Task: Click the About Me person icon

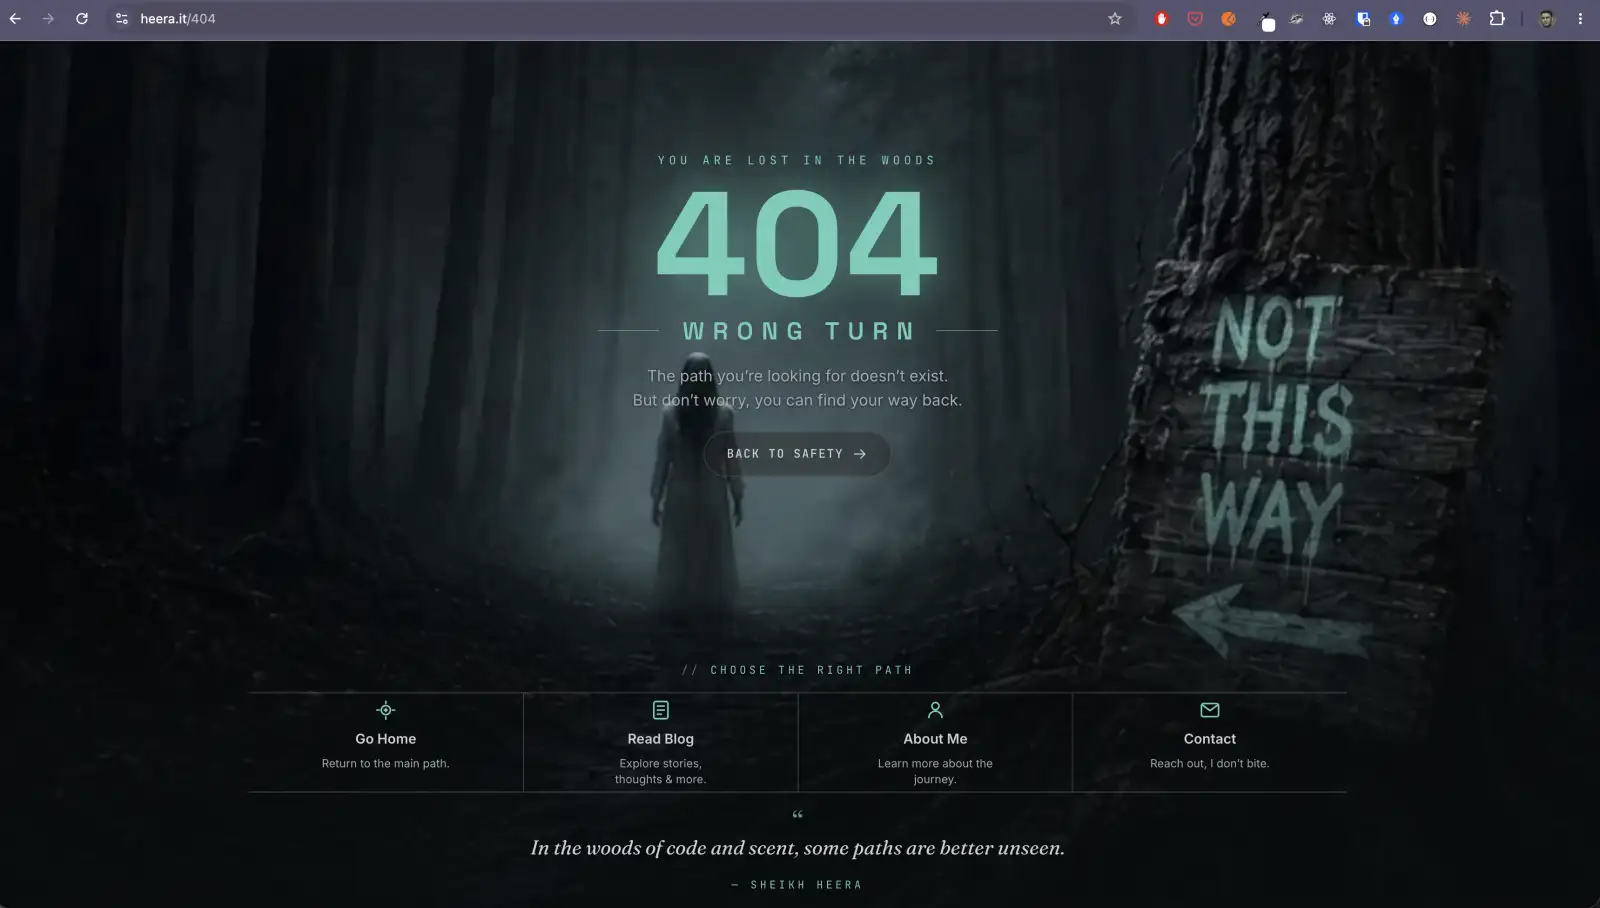Action: pyautogui.click(x=935, y=710)
